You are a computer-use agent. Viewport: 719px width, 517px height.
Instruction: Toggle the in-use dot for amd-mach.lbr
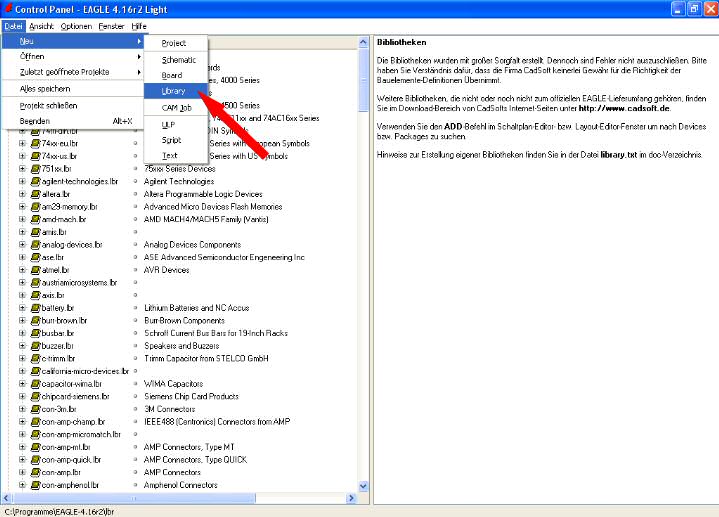(135, 219)
